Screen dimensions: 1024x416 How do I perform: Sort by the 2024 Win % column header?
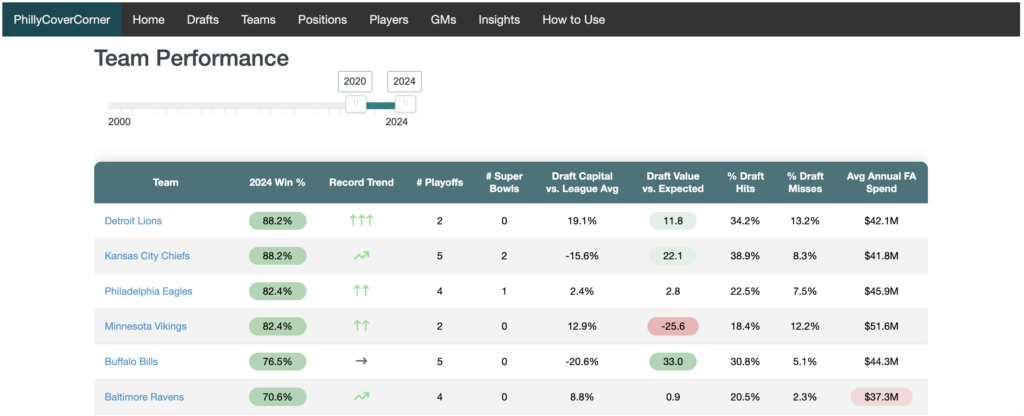pyautogui.click(x=277, y=183)
